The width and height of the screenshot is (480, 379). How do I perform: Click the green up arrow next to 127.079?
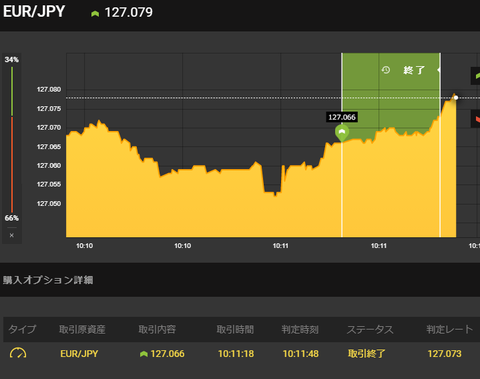coord(95,14)
